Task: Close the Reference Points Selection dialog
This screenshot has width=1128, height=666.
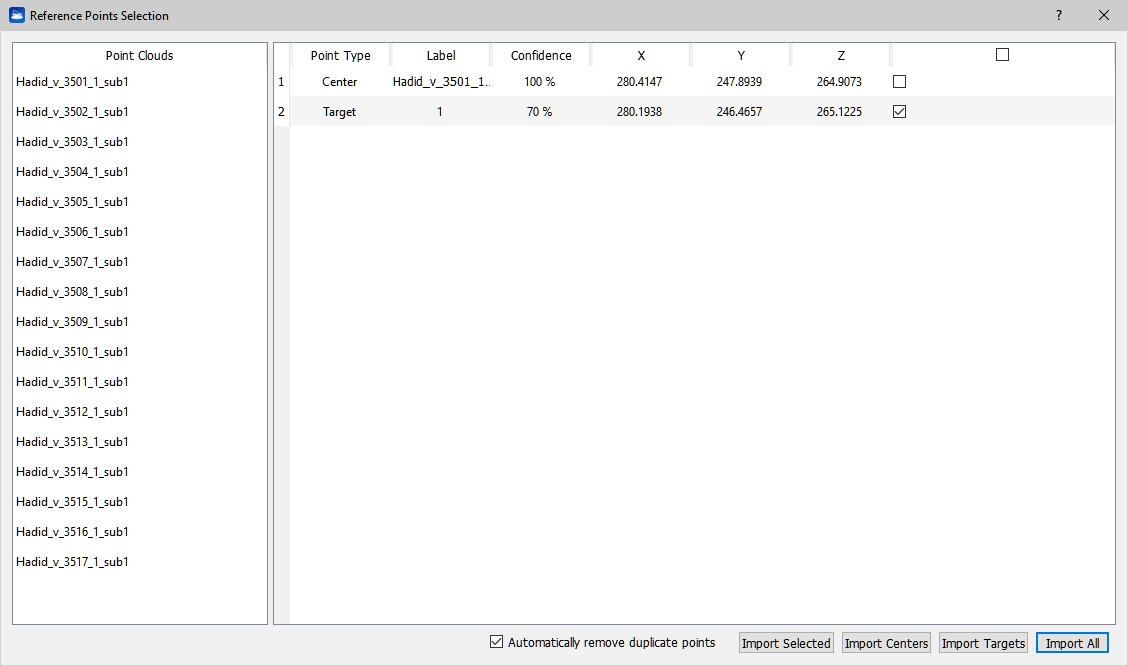Action: [1104, 16]
